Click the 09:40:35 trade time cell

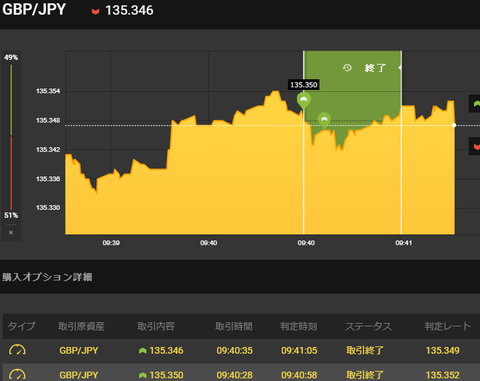coord(235,351)
